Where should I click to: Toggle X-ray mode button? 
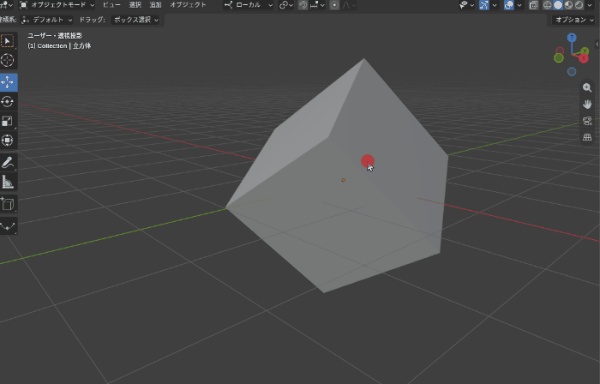coord(533,5)
